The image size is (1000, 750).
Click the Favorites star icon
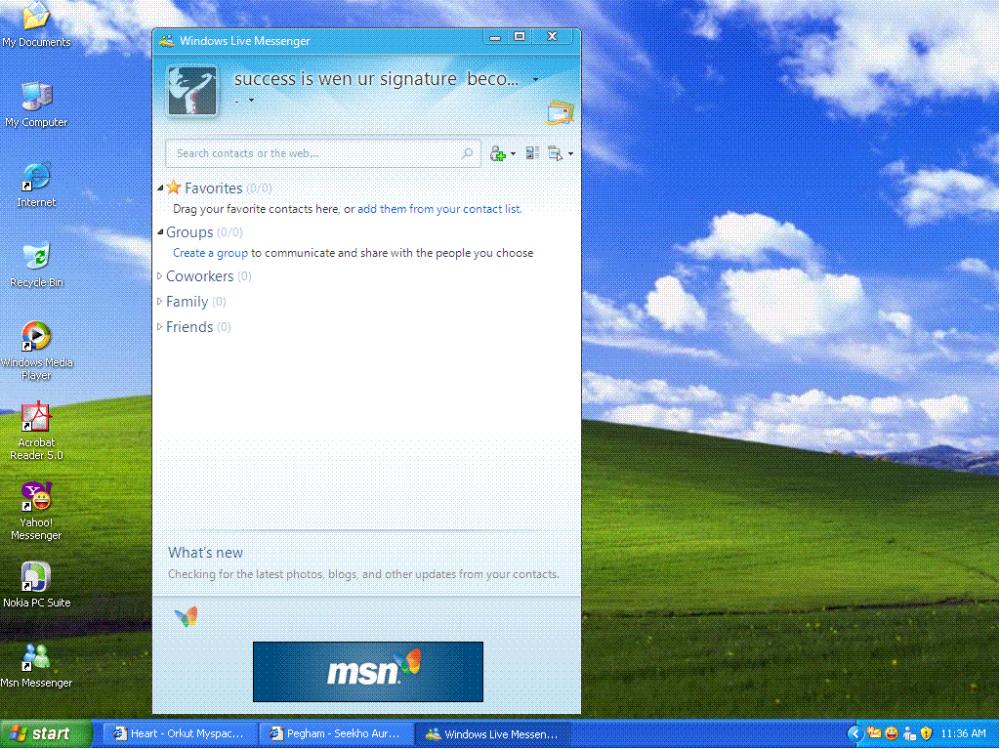[x=173, y=188]
